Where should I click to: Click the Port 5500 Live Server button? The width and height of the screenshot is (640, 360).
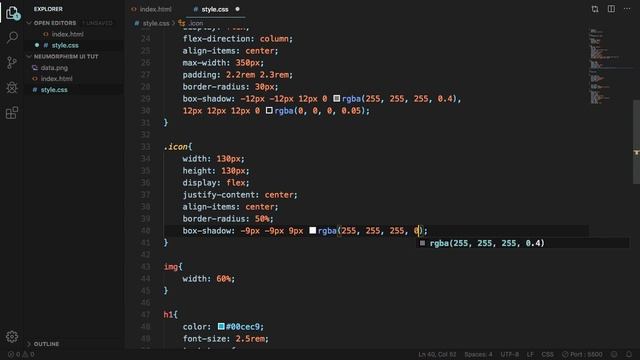click(582, 354)
